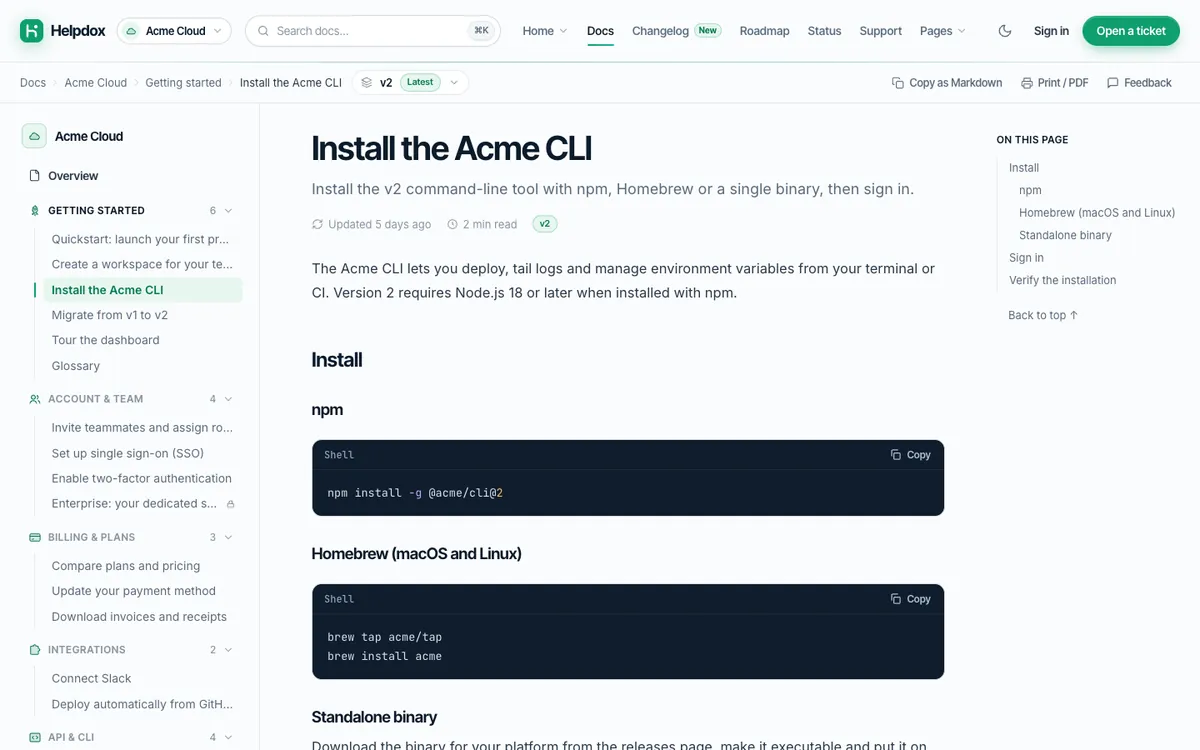Click the Copy as Markdown icon
Image resolution: width=1200 pixels, height=750 pixels.
tap(898, 83)
